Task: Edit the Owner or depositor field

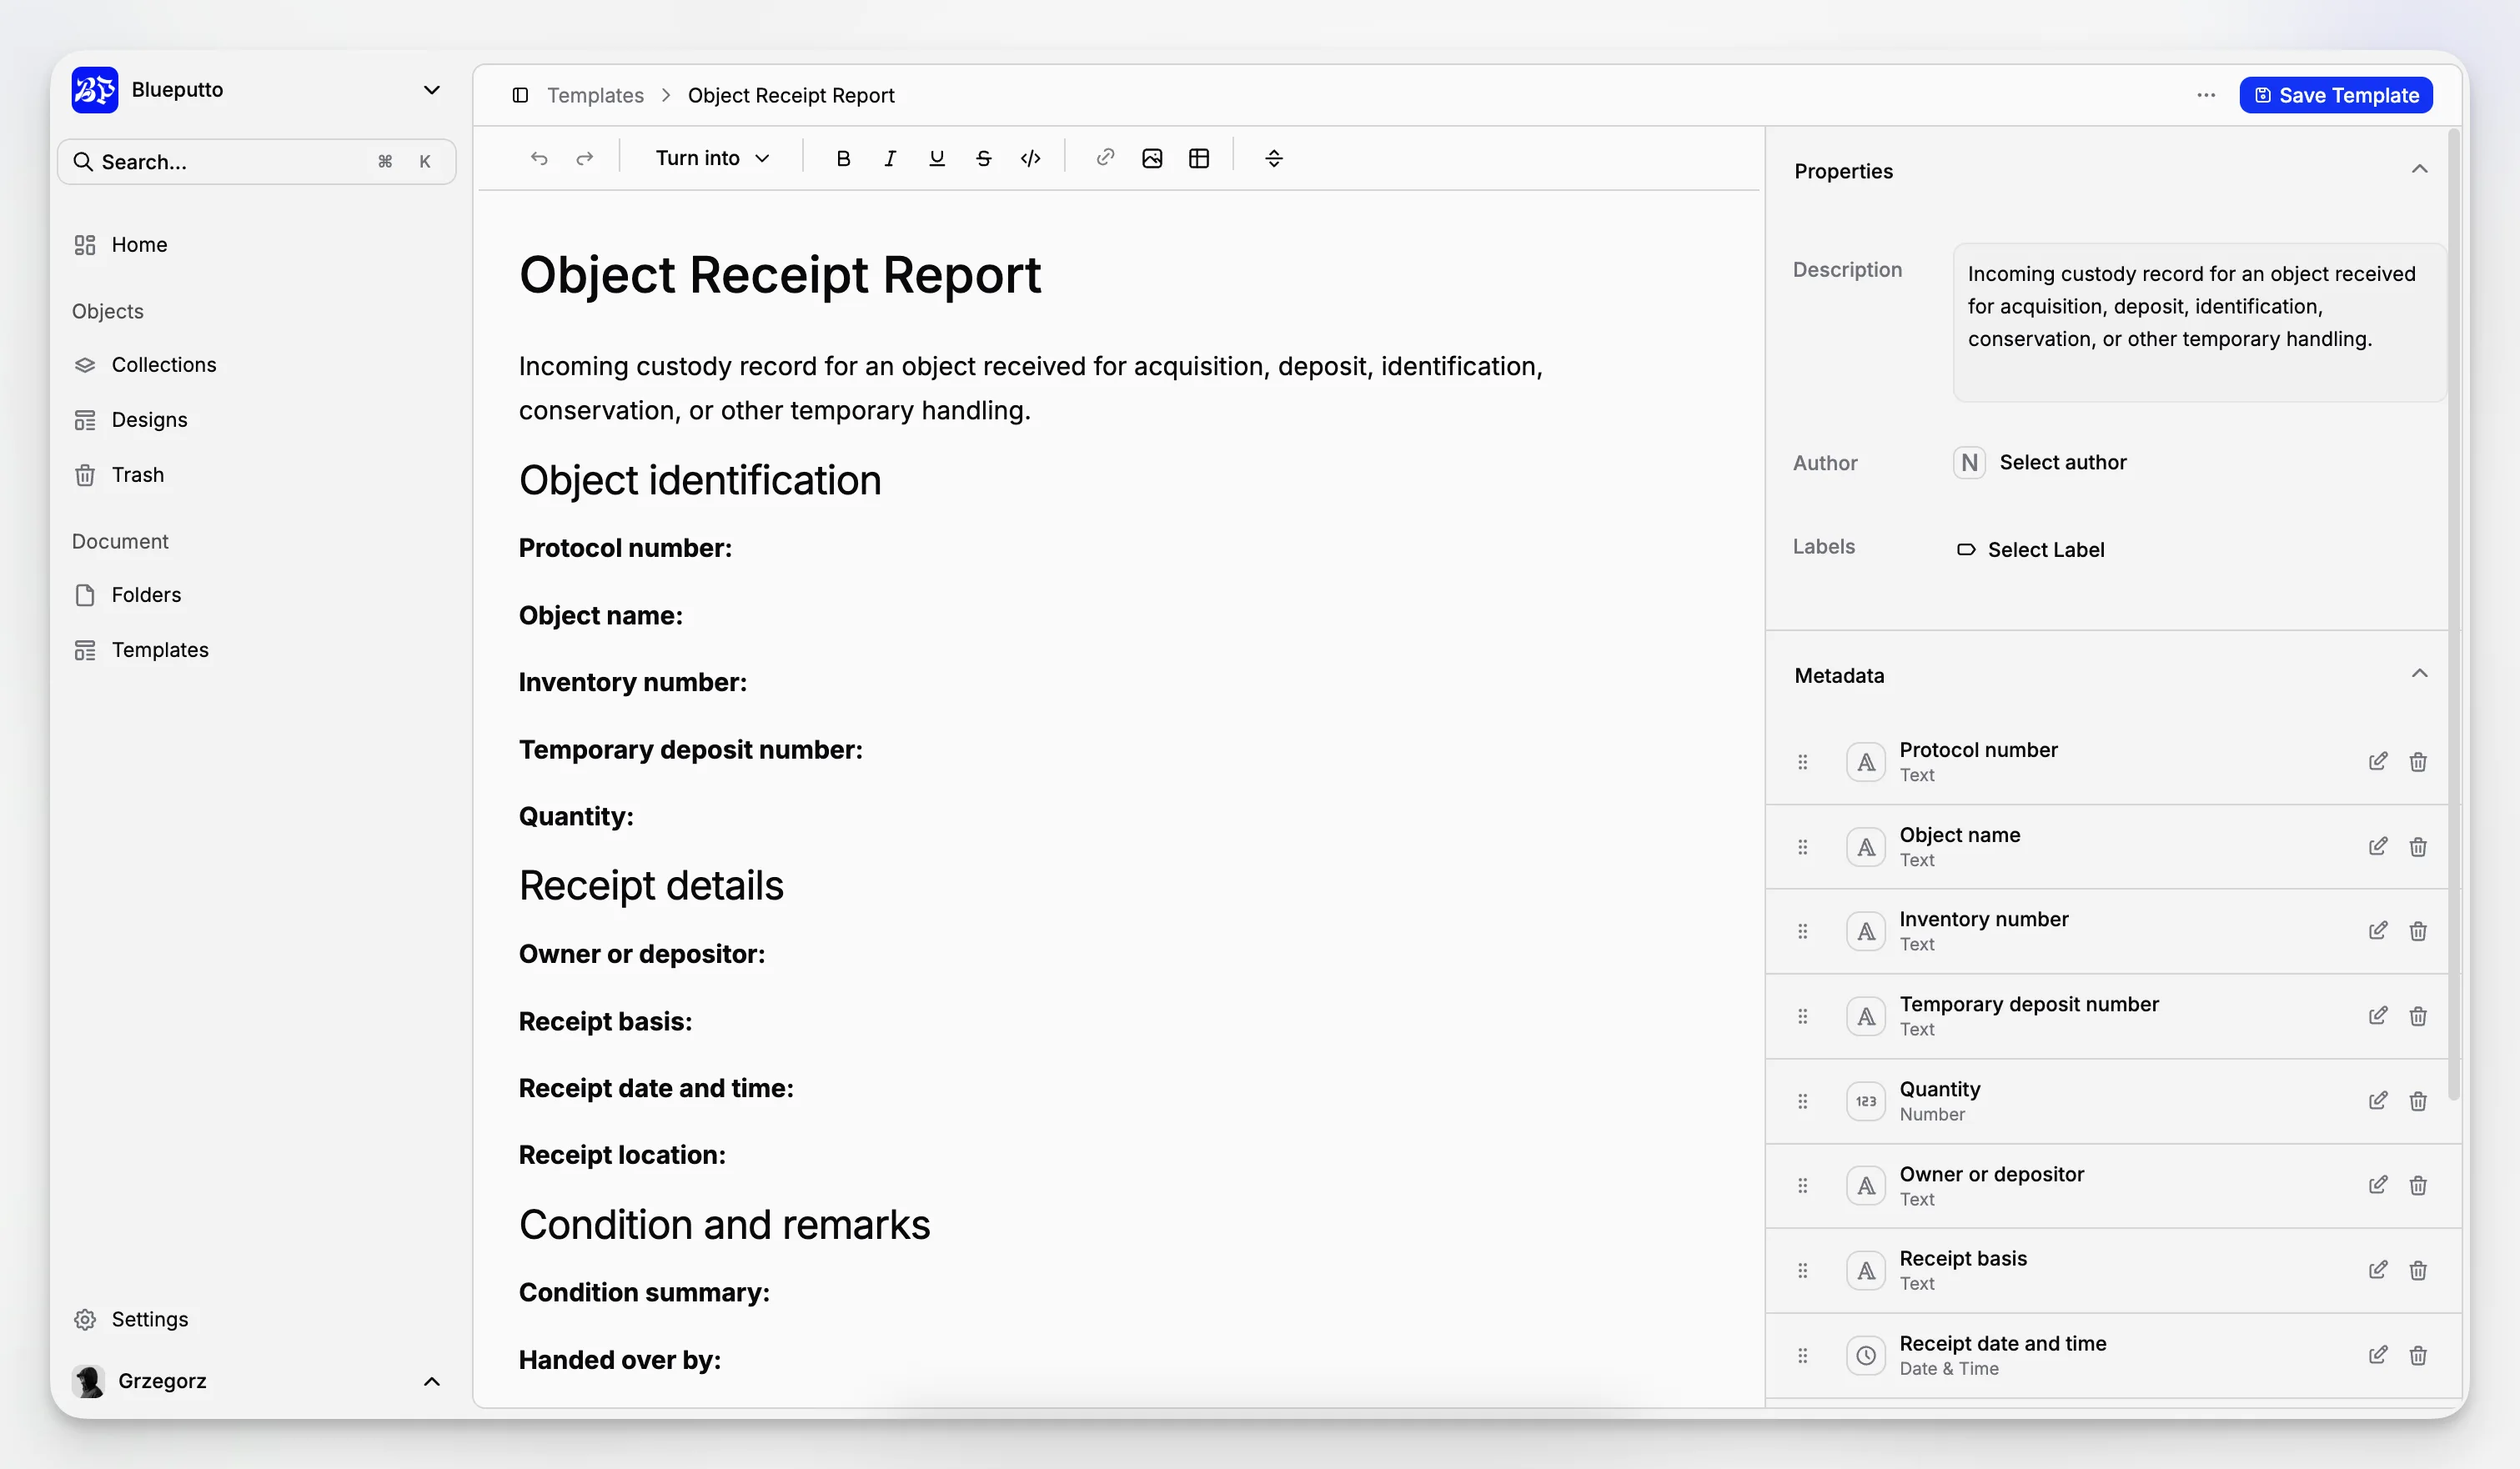Action: (2378, 1185)
